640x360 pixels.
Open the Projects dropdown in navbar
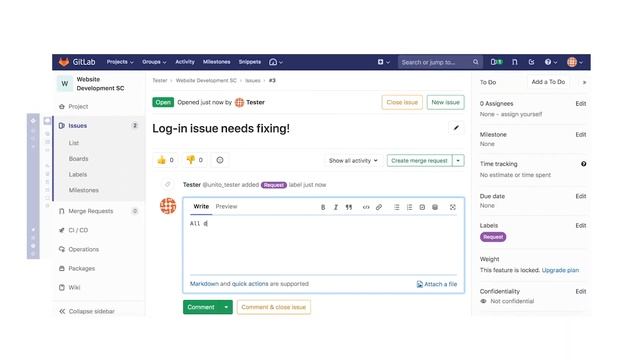pos(120,62)
